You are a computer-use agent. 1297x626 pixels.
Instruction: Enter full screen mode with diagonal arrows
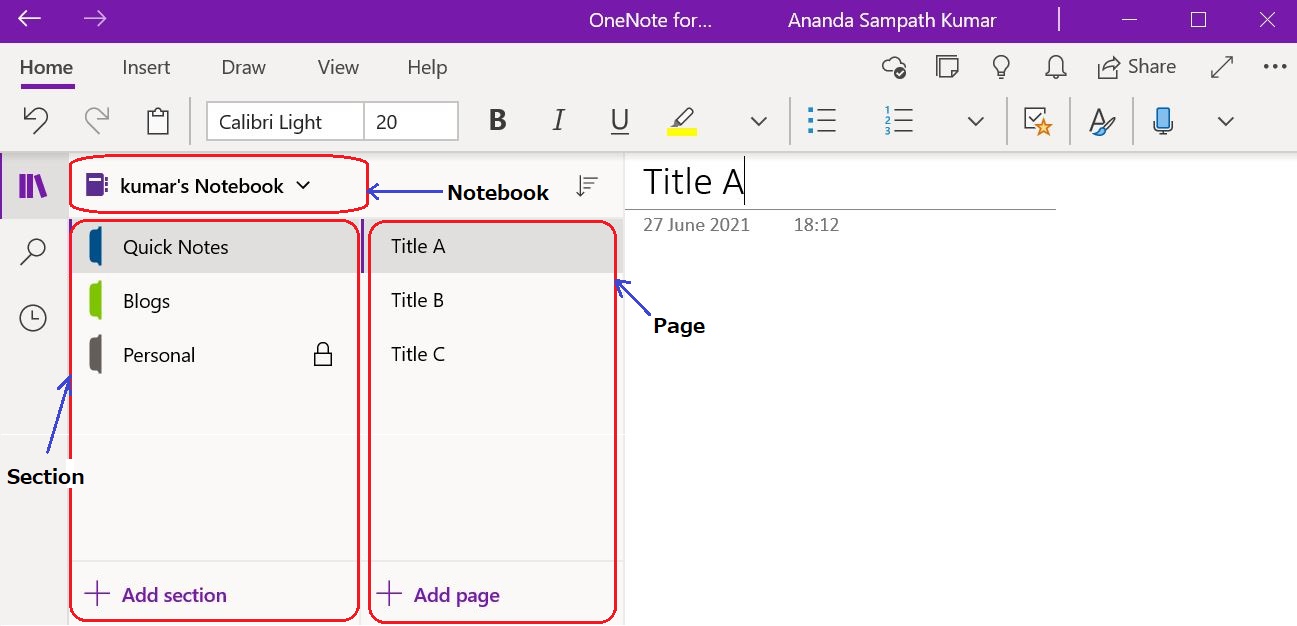coord(1221,67)
